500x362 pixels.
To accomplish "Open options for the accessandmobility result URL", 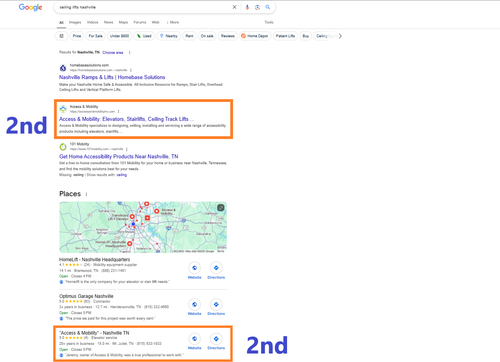I will pyautogui.click(x=118, y=112).
